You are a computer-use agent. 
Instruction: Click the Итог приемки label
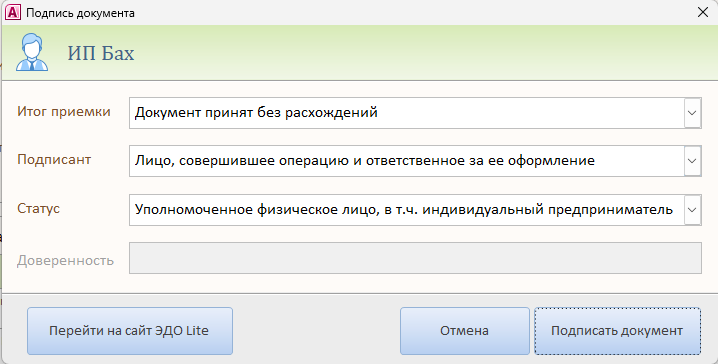[64, 112]
